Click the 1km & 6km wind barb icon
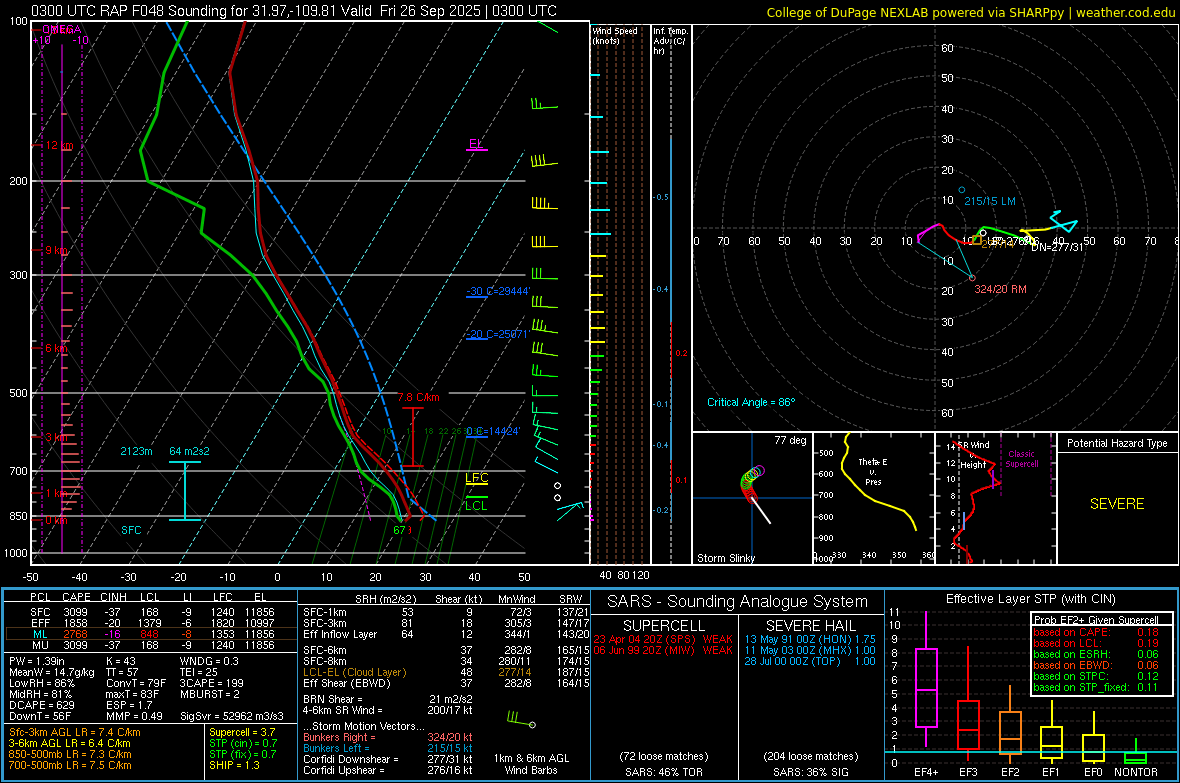1180x783 pixels. point(522,720)
